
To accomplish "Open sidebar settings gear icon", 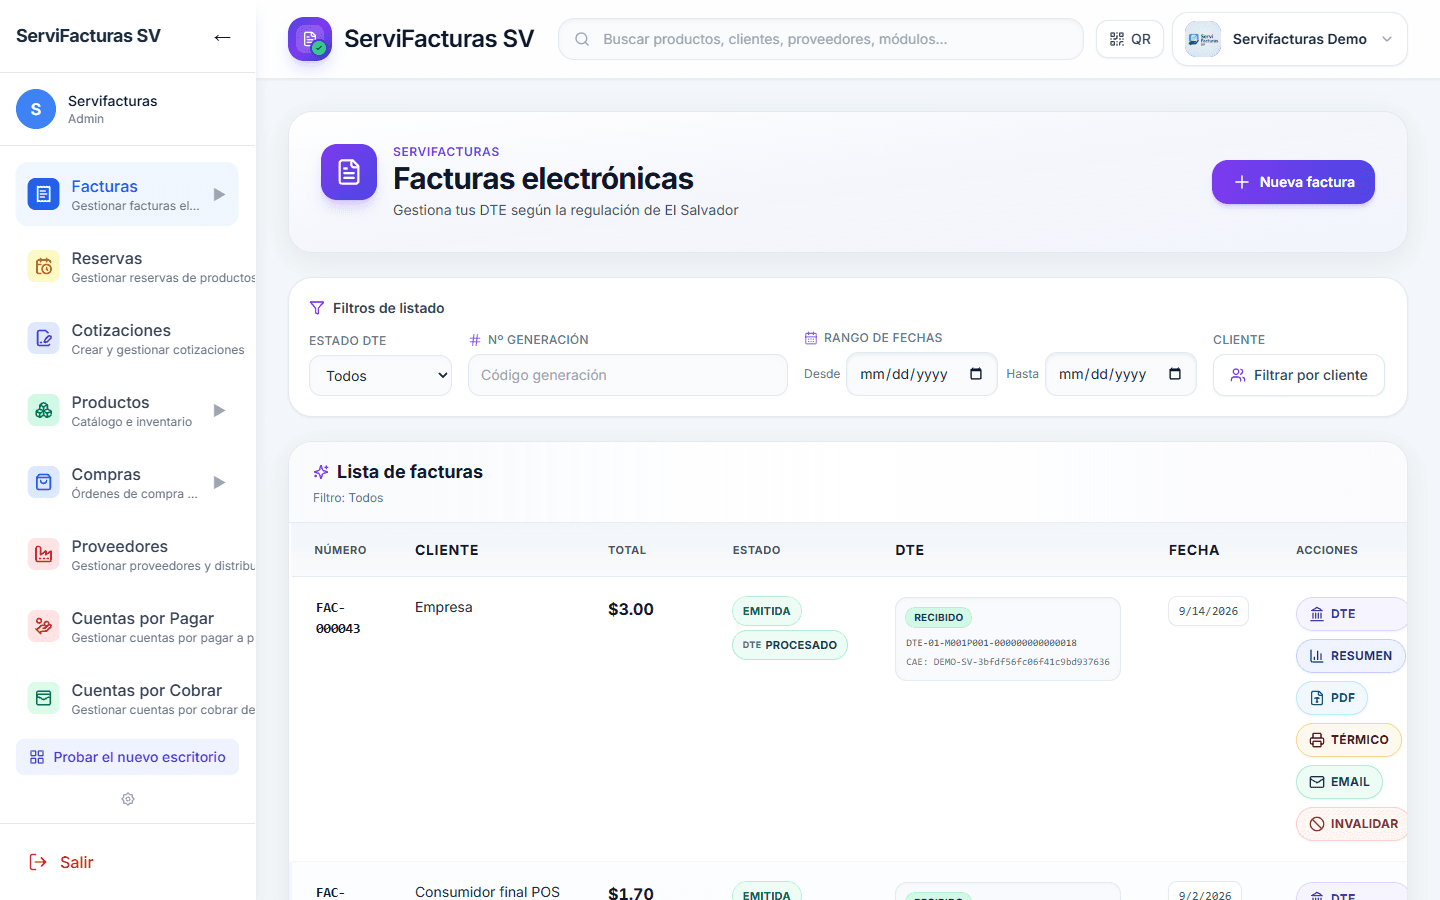I will pos(128,799).
